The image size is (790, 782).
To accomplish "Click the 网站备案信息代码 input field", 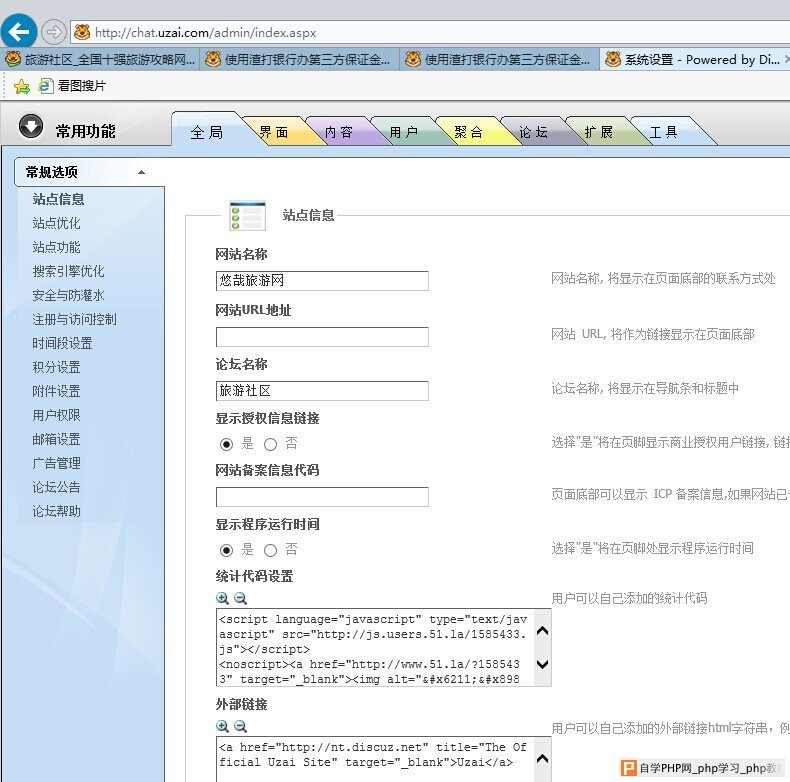I will [x=322, y=497].
